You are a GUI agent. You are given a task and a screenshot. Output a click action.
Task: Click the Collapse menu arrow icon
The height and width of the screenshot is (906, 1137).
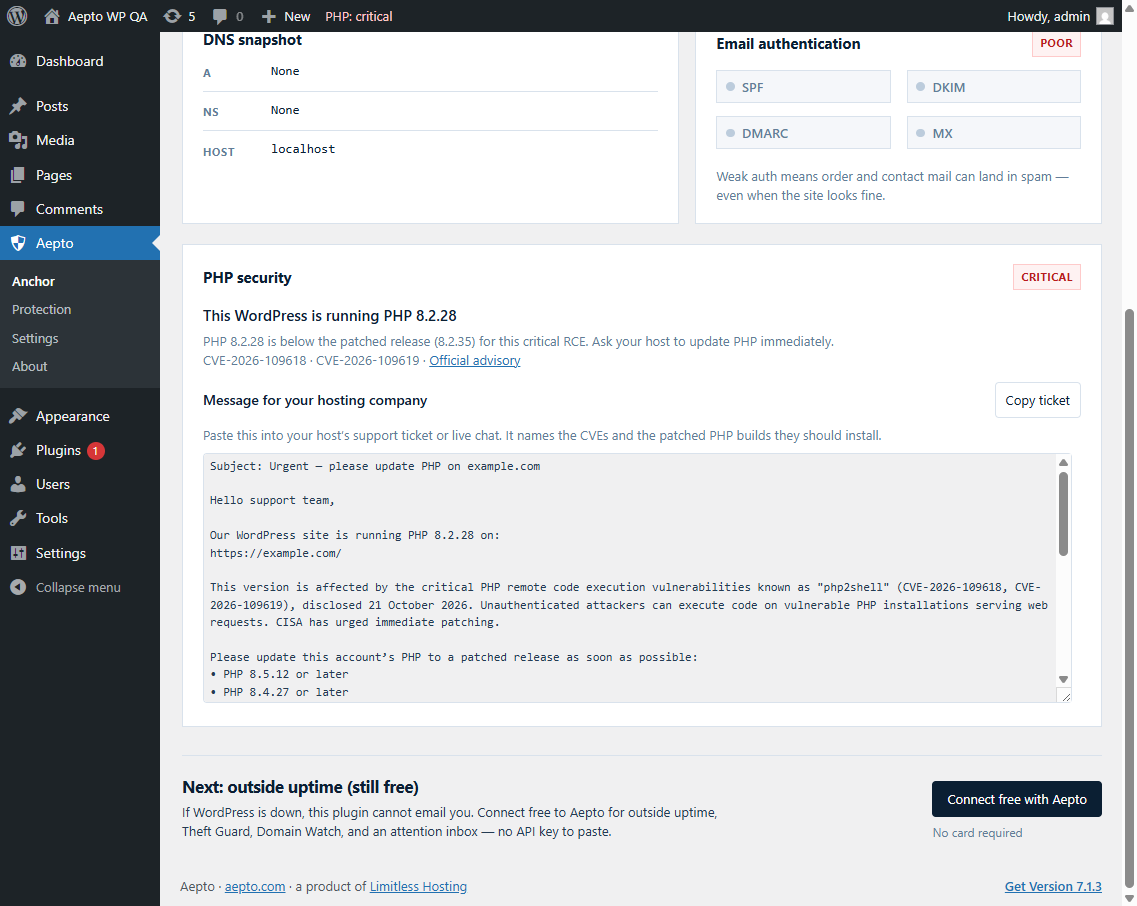(x=18, y=588)
